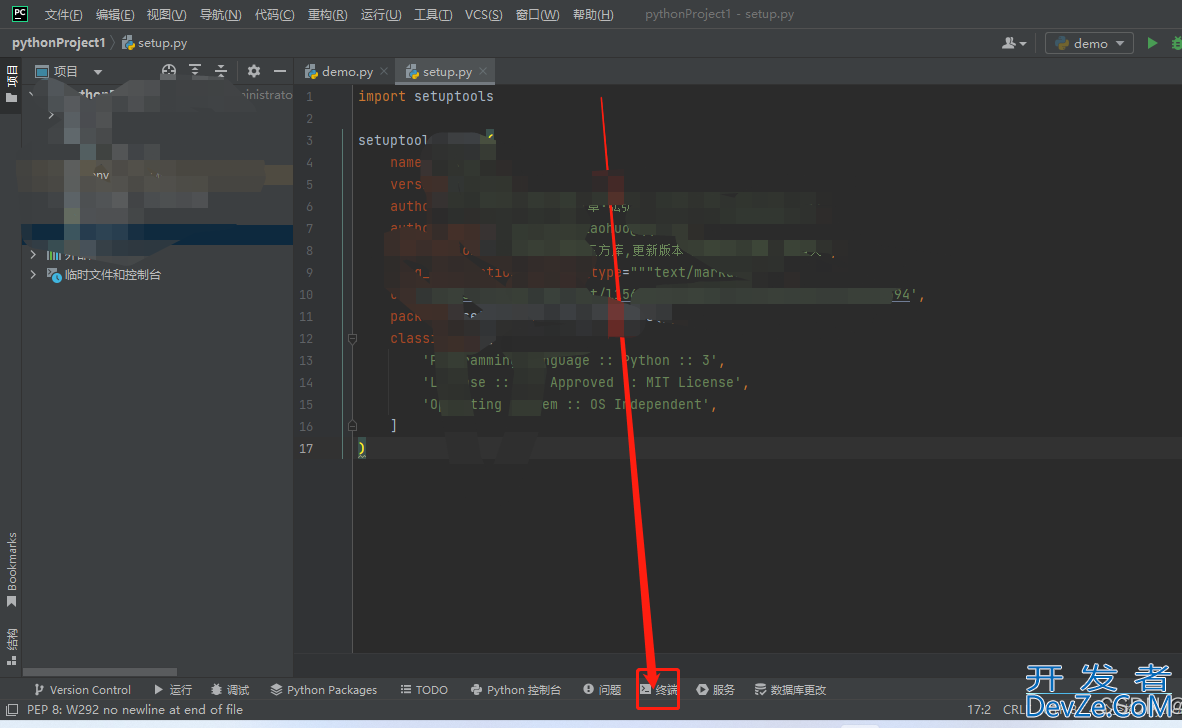Toggle the 项目 tool window sidebar button

click(11, 84)
